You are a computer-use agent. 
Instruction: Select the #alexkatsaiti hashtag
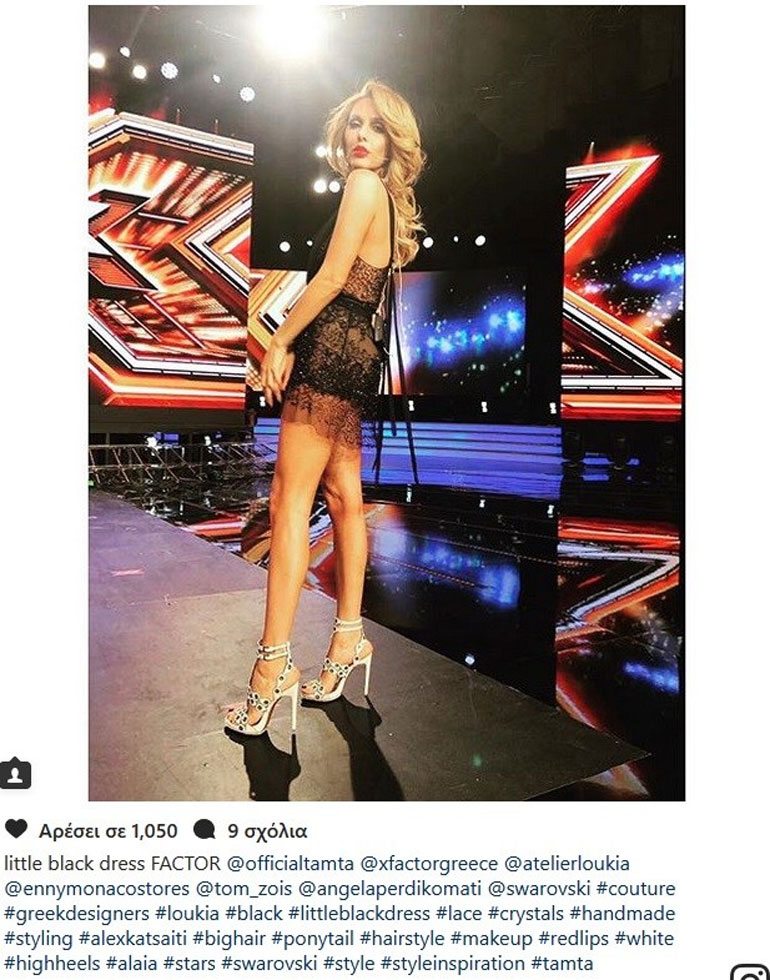(132, 939)
